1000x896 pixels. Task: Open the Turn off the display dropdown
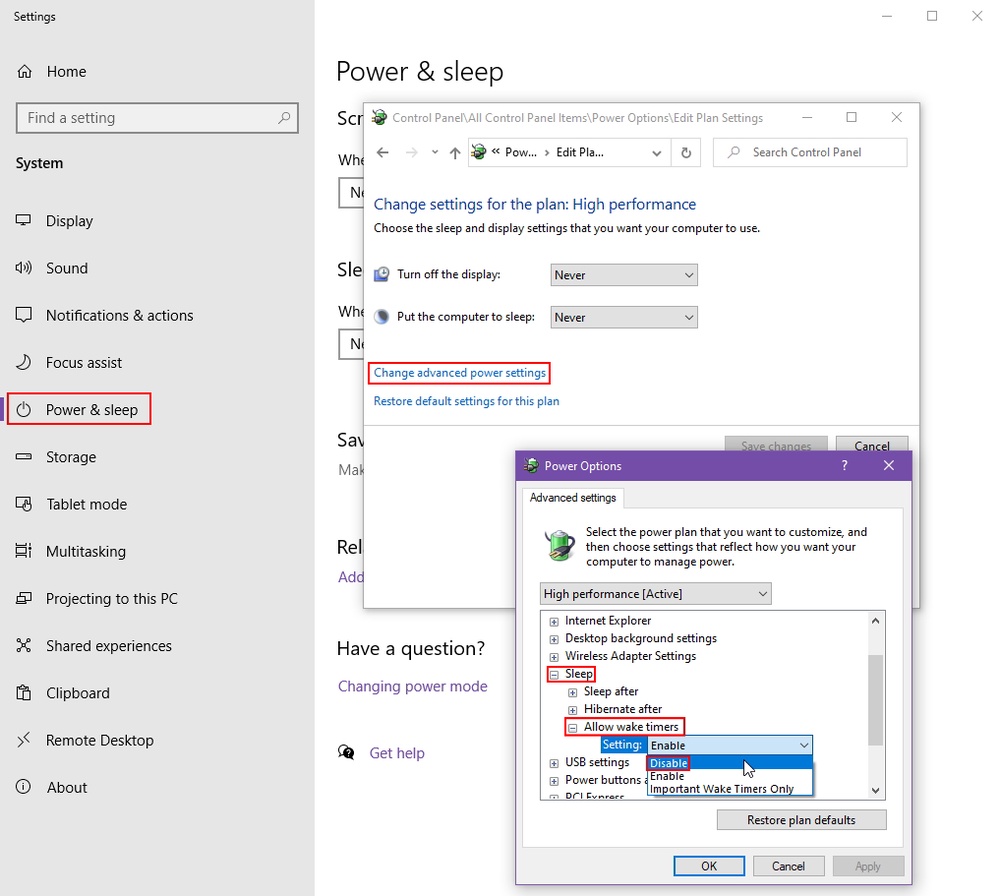(x=624, y=275)
